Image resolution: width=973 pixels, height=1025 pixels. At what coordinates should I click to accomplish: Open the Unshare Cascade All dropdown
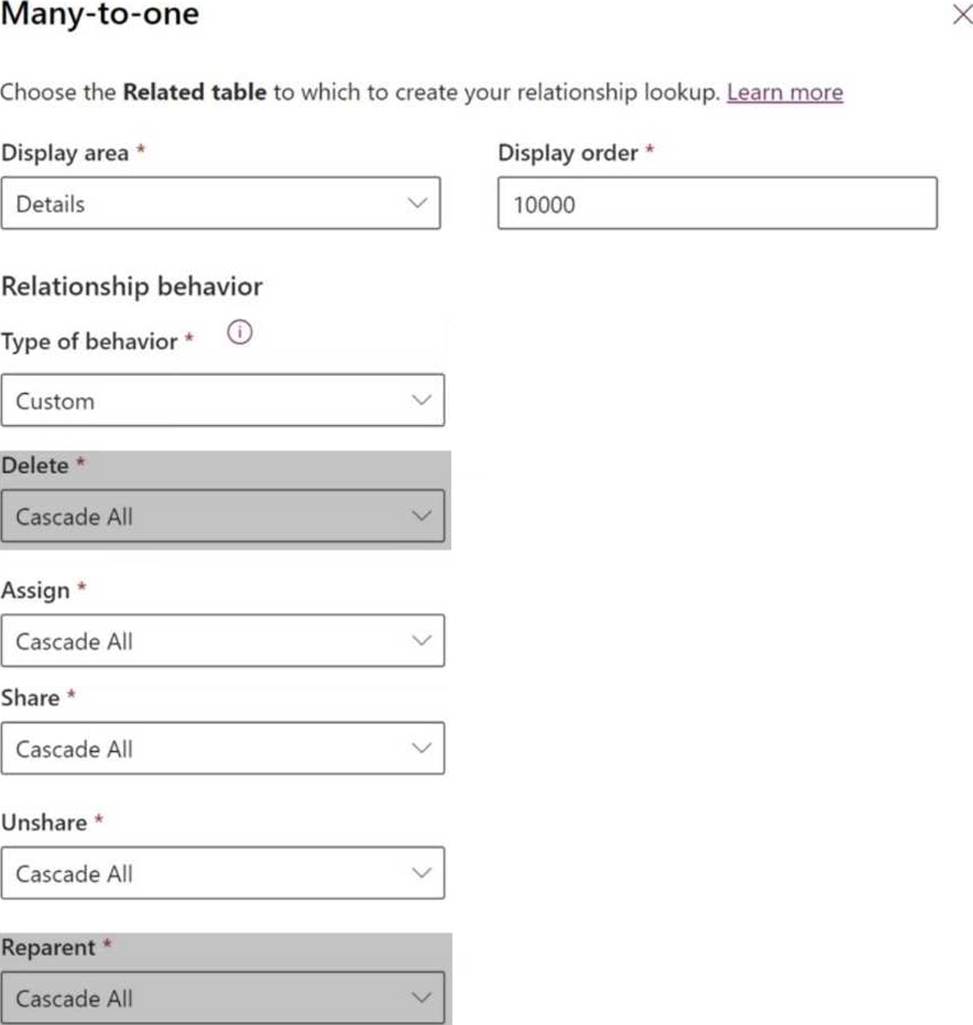point(223,873)
